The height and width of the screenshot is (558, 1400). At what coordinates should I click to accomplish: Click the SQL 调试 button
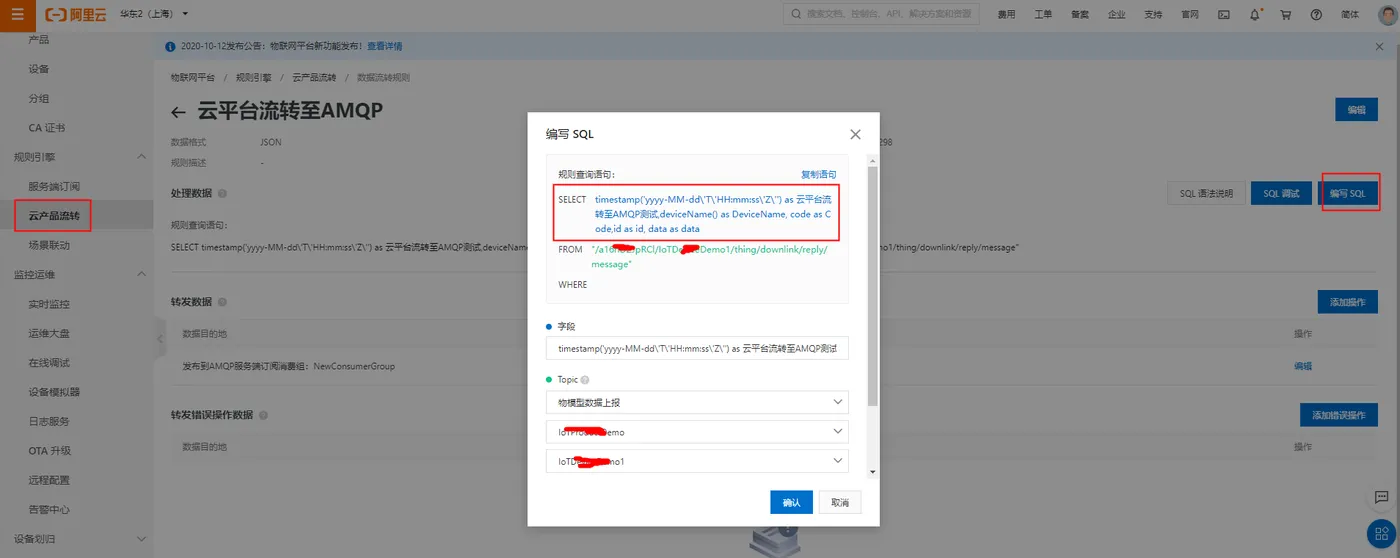tap(1281, 193)
